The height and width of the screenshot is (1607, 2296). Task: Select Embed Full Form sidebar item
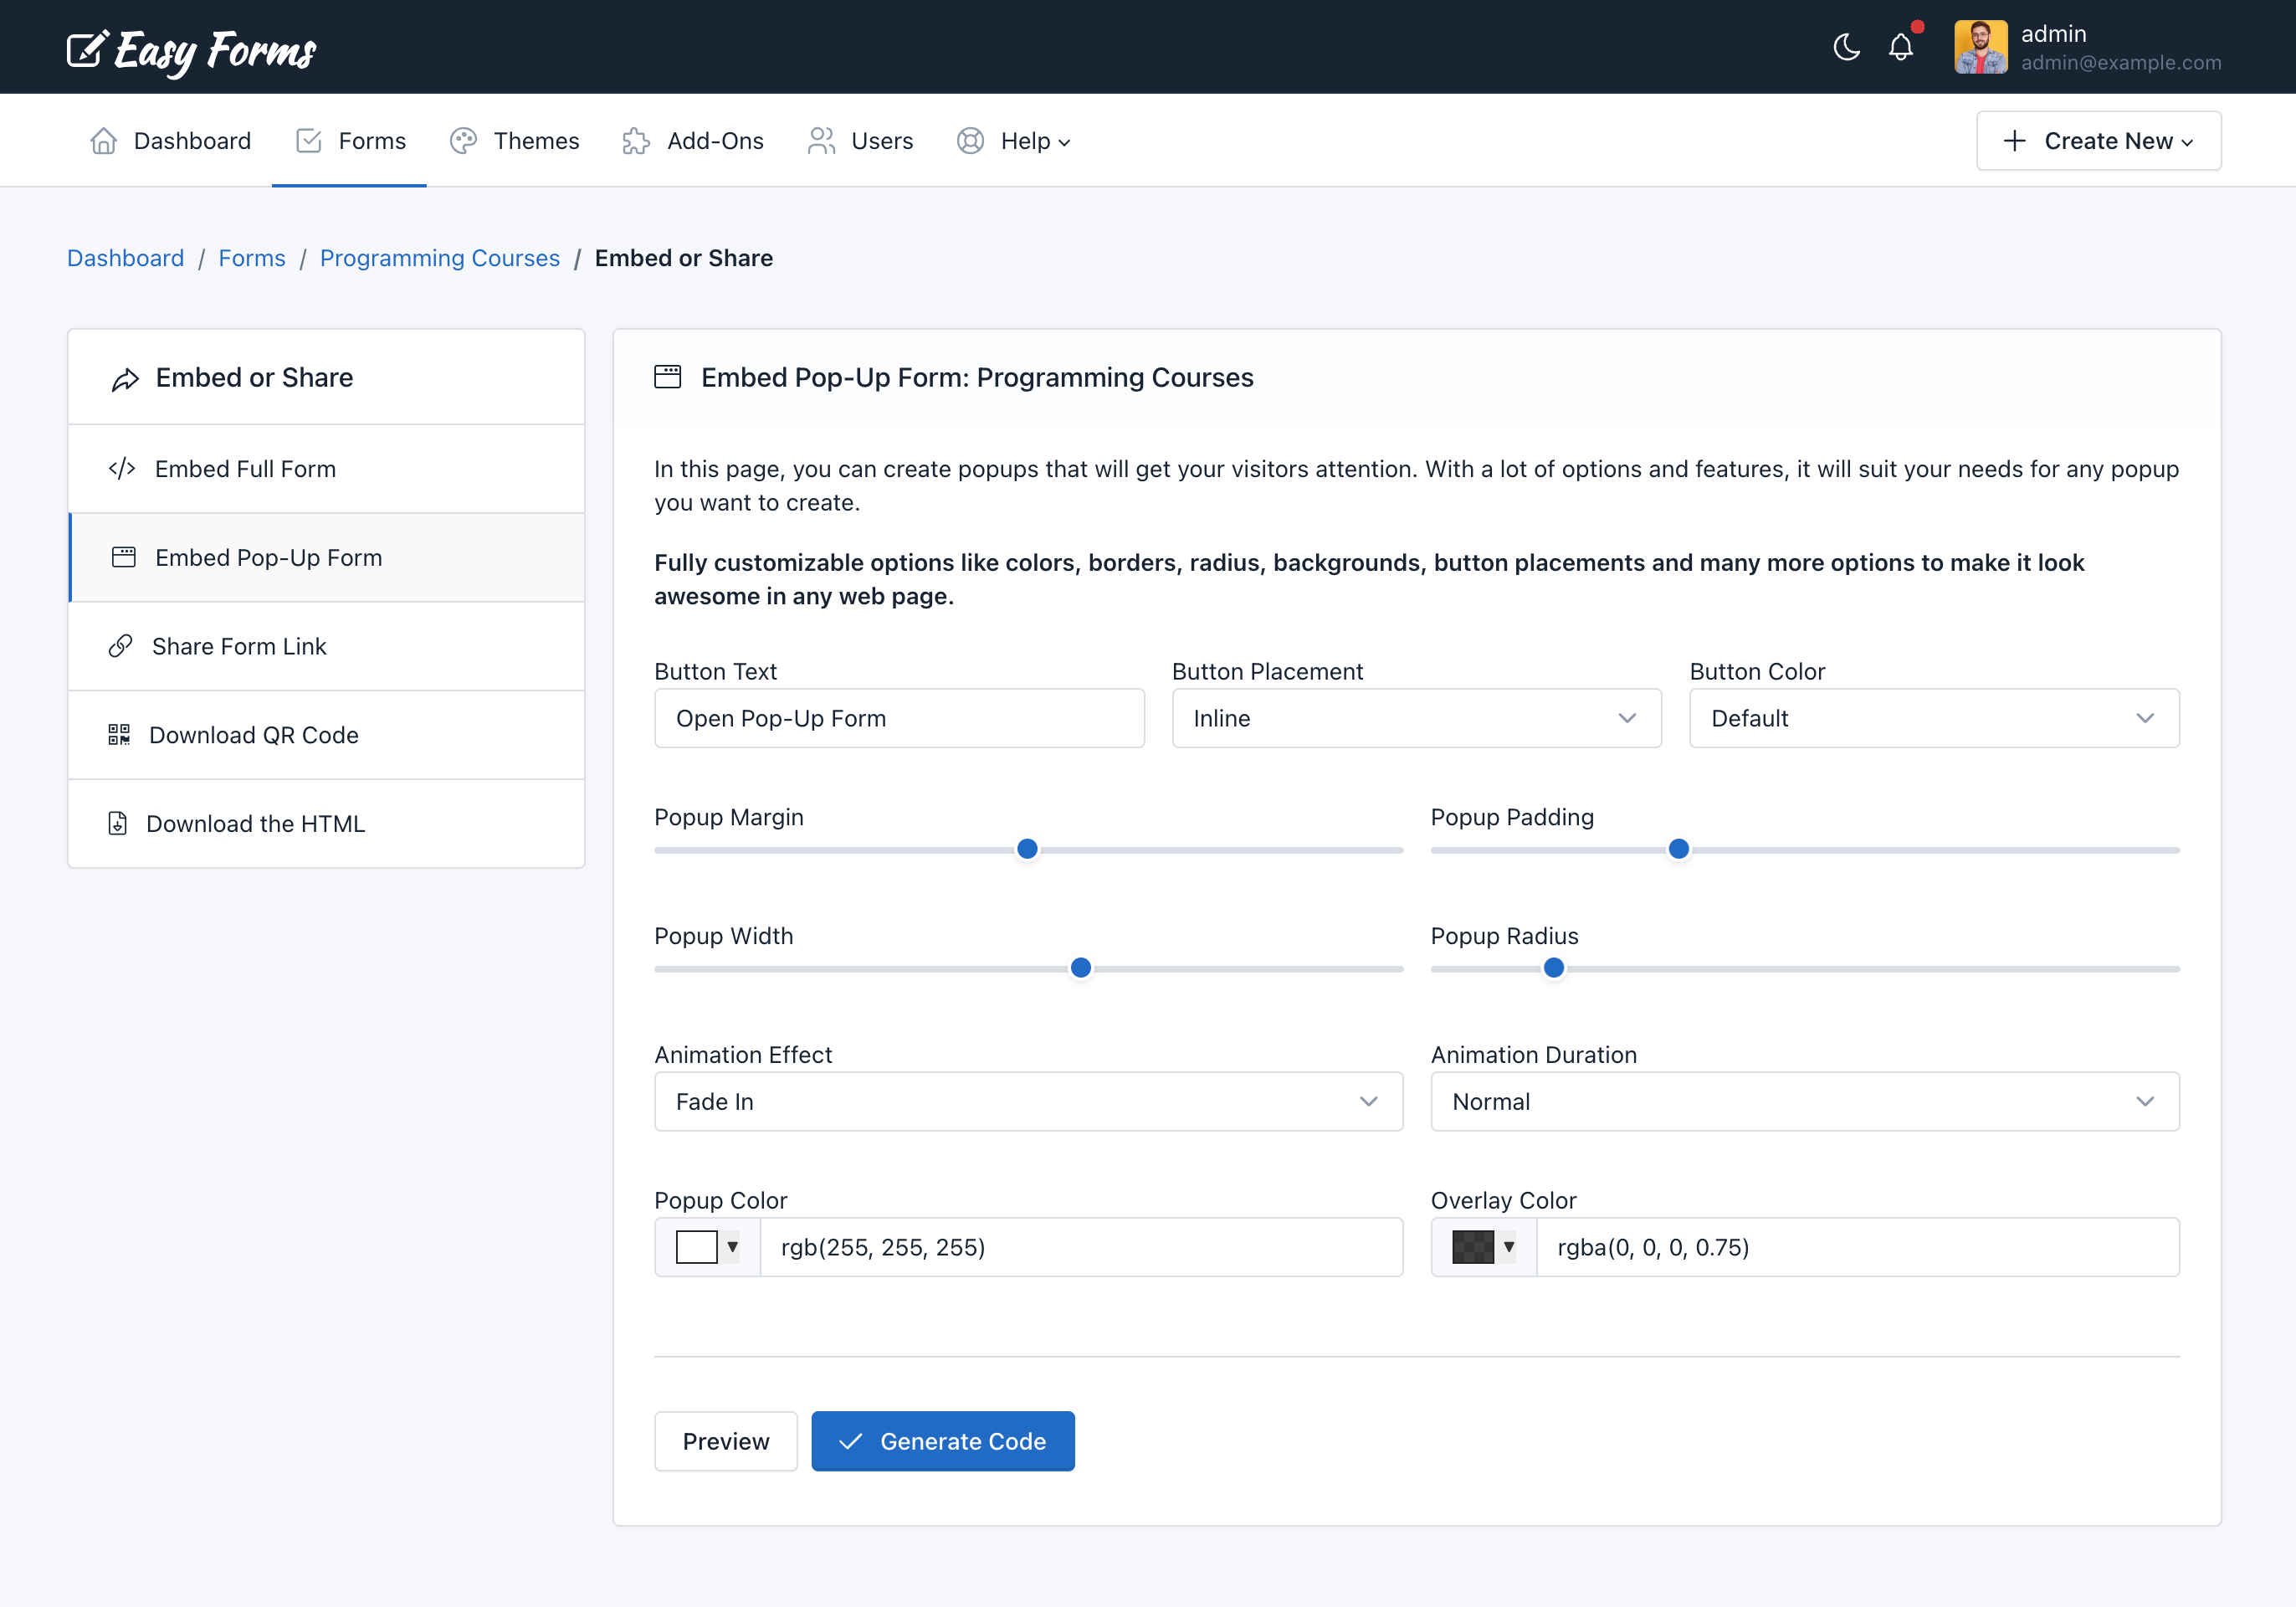326,469
